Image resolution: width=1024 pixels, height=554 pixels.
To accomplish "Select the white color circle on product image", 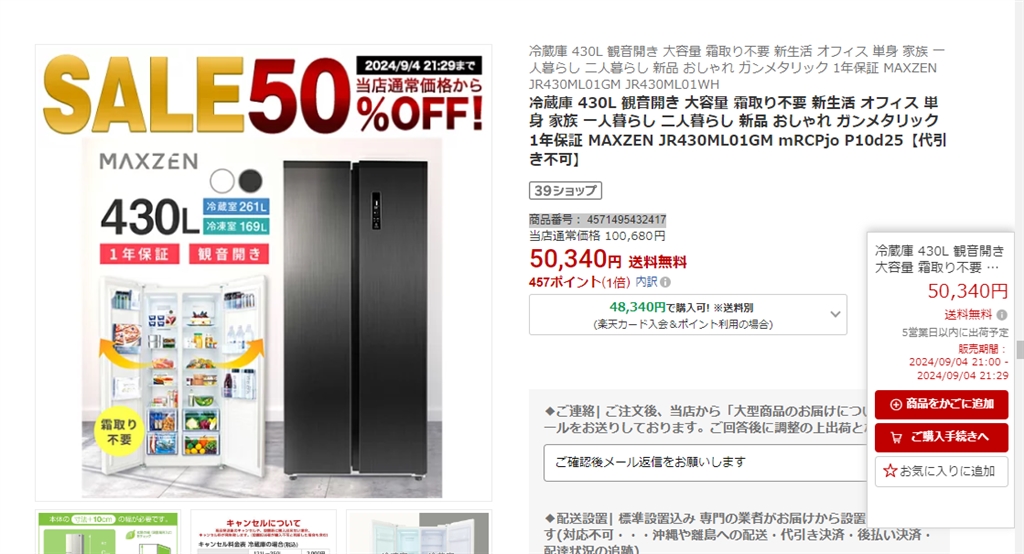I will coord(222,180).
